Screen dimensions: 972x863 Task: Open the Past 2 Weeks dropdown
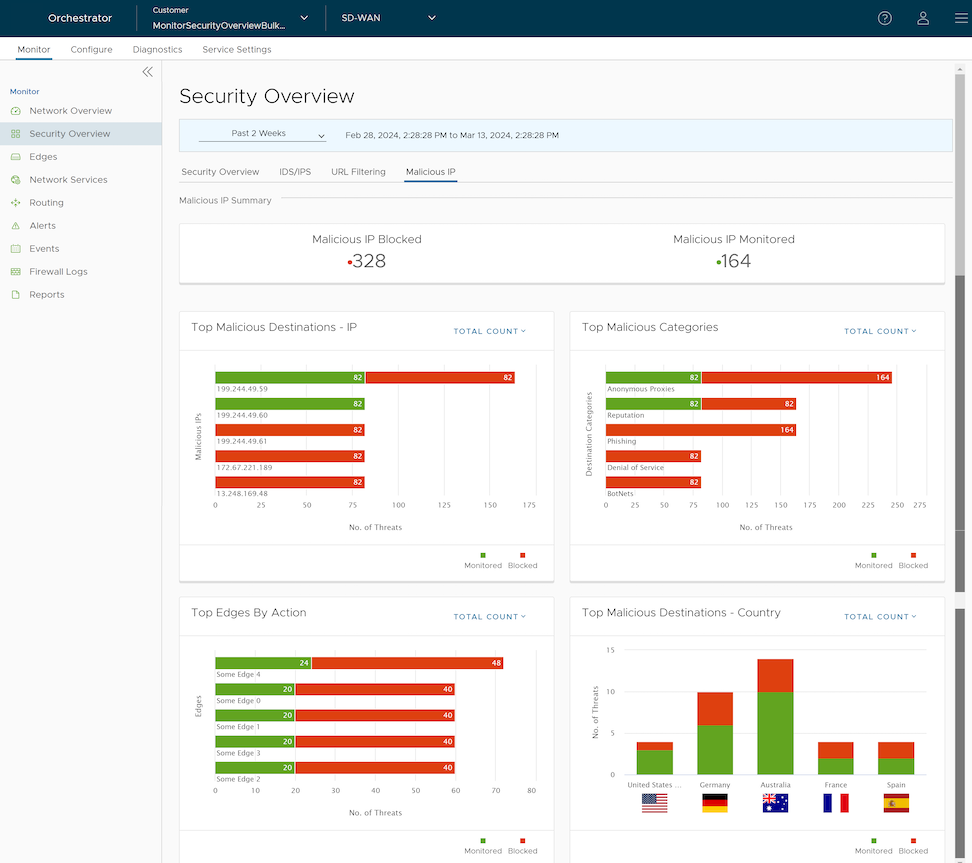[x=262, y=134]
